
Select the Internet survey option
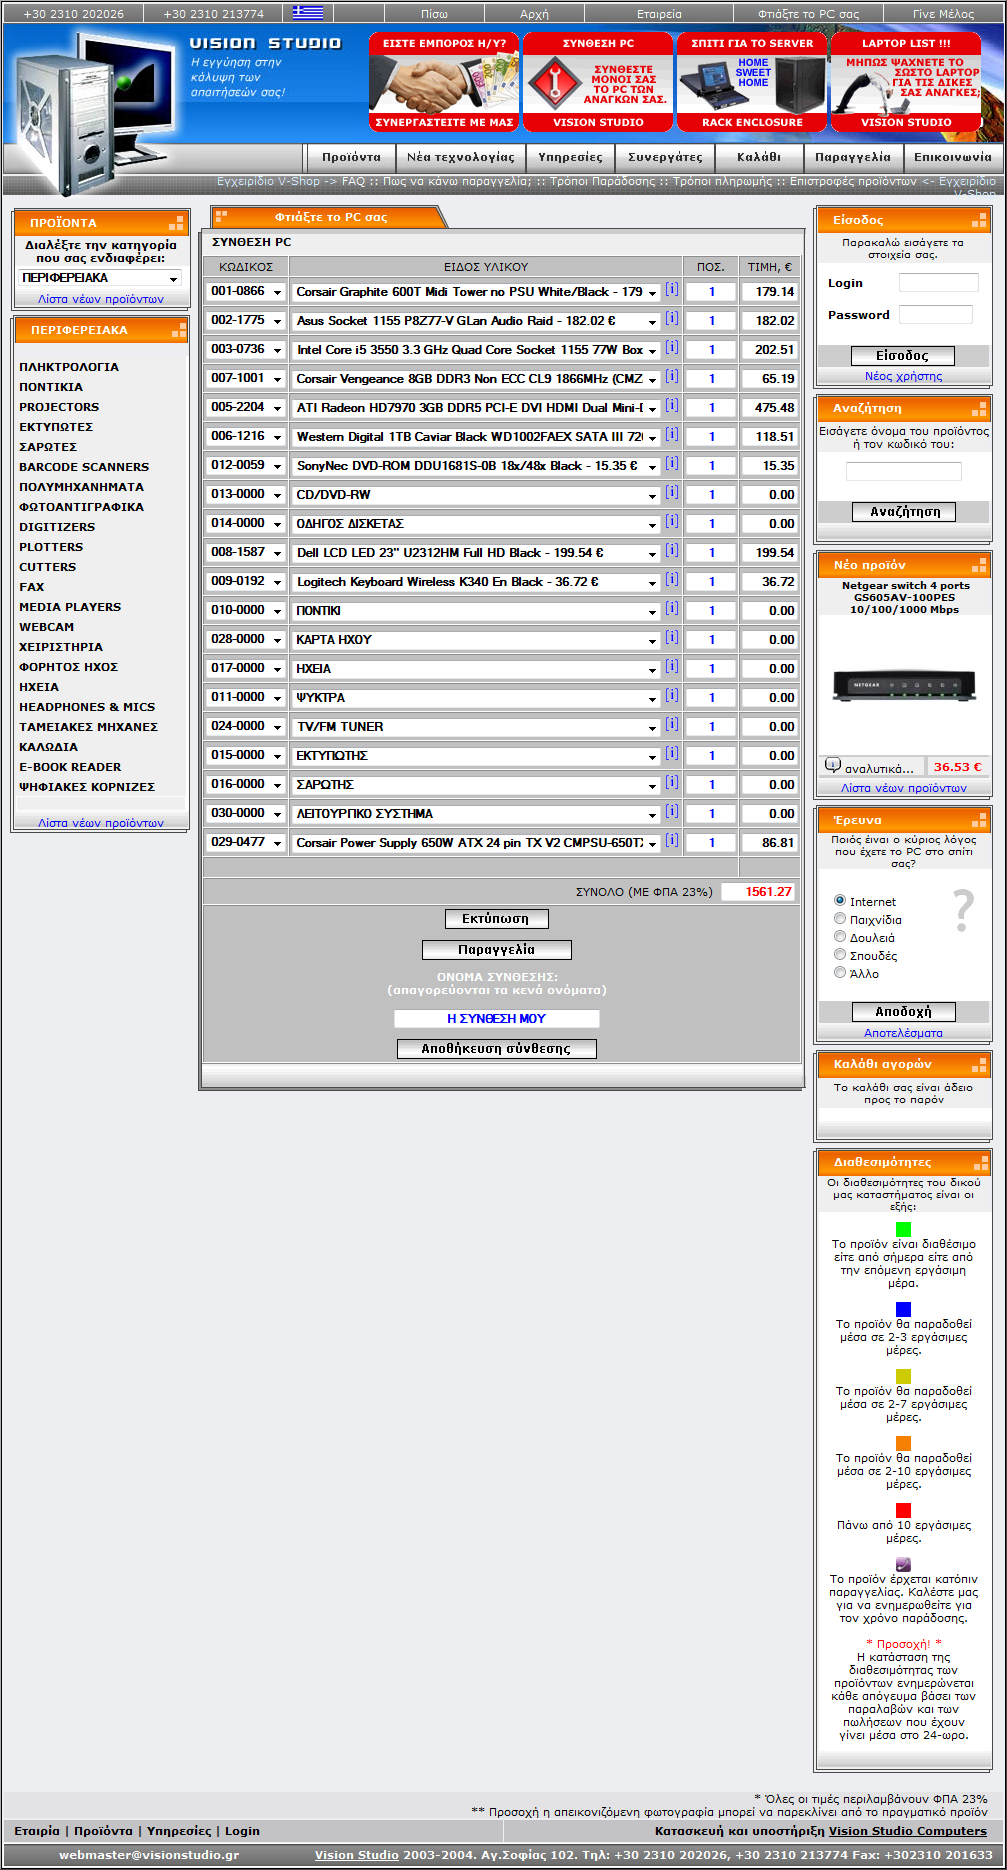point(840,900)
